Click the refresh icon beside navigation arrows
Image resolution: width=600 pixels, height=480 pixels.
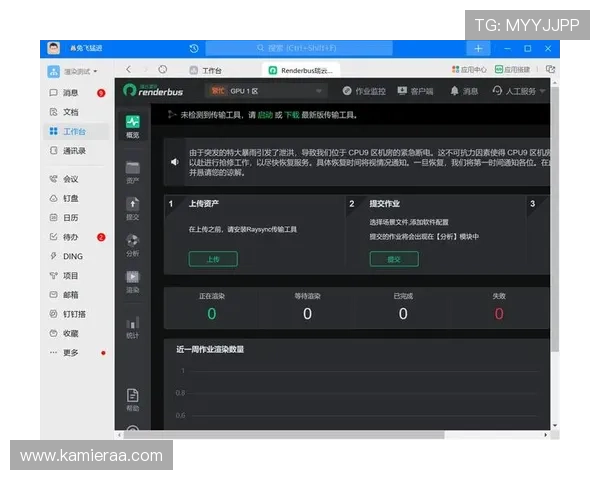163,69
